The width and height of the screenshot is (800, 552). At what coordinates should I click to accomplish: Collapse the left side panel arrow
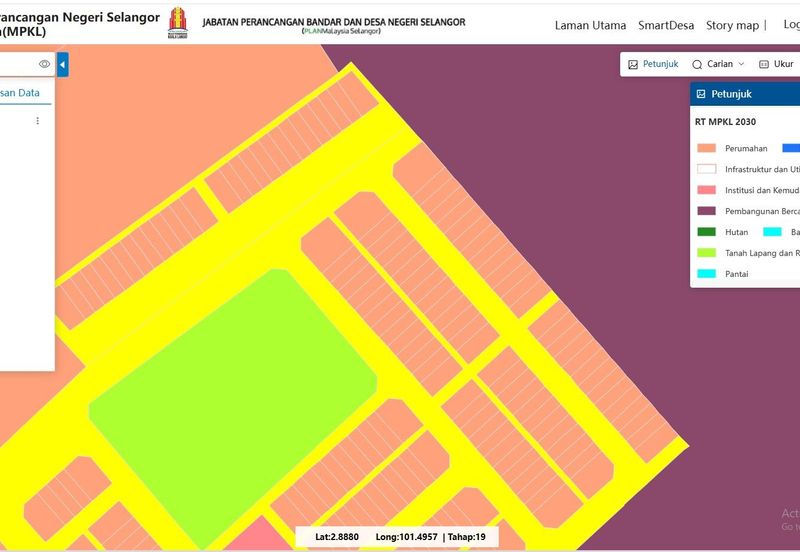pos(63,65)
